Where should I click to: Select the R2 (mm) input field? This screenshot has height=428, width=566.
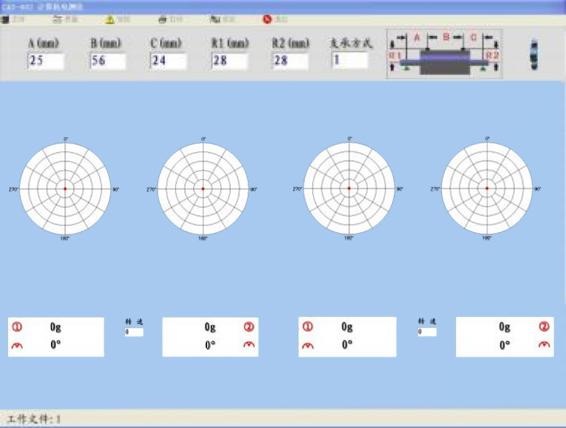(x=291, y=61)
